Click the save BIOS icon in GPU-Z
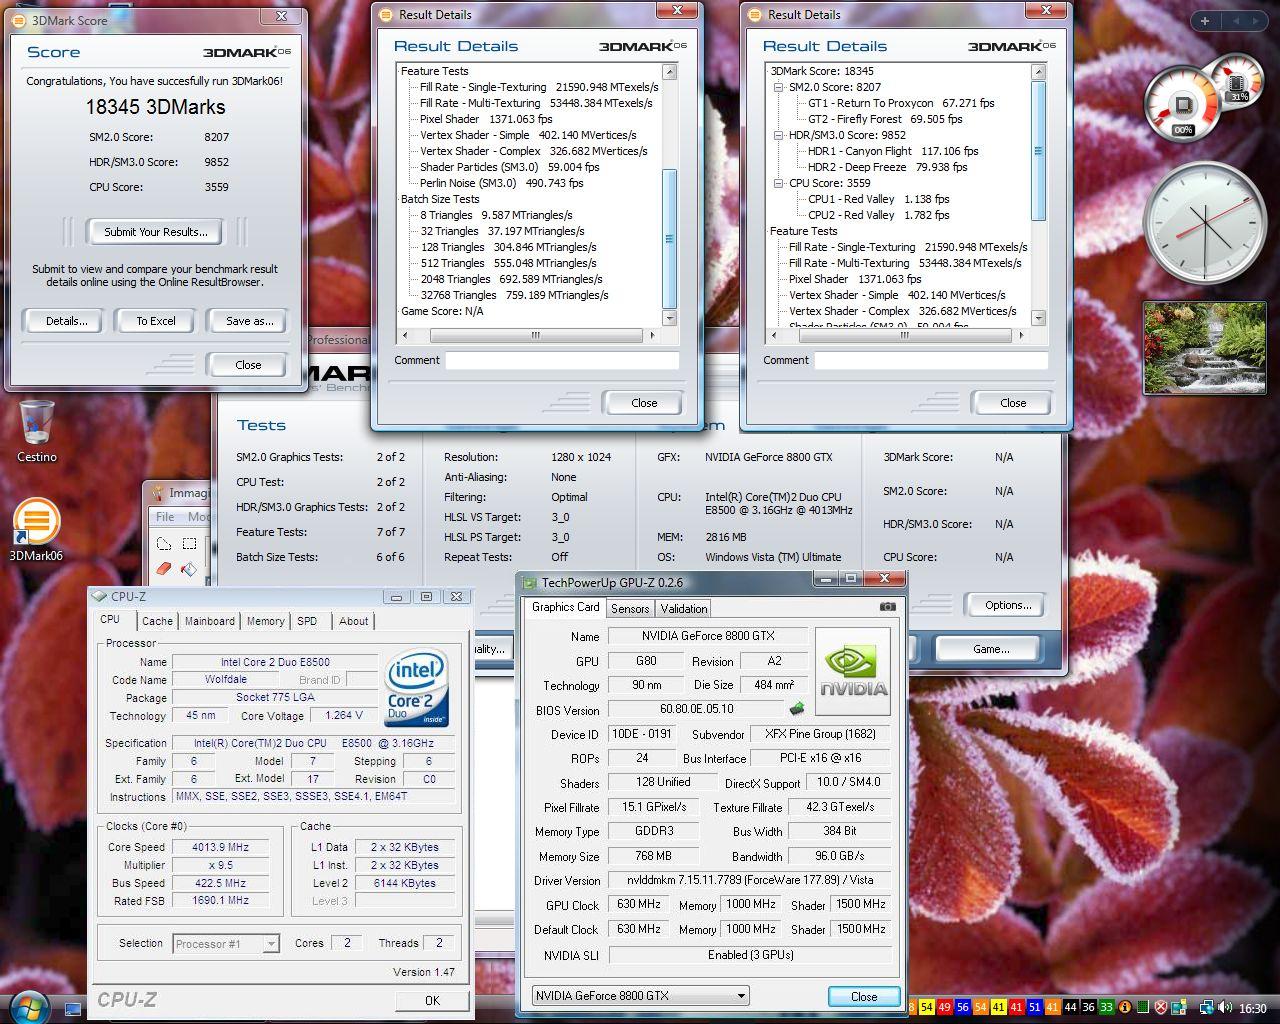Viewport: 1280px width, 1024px height. (x=797, y=709)
